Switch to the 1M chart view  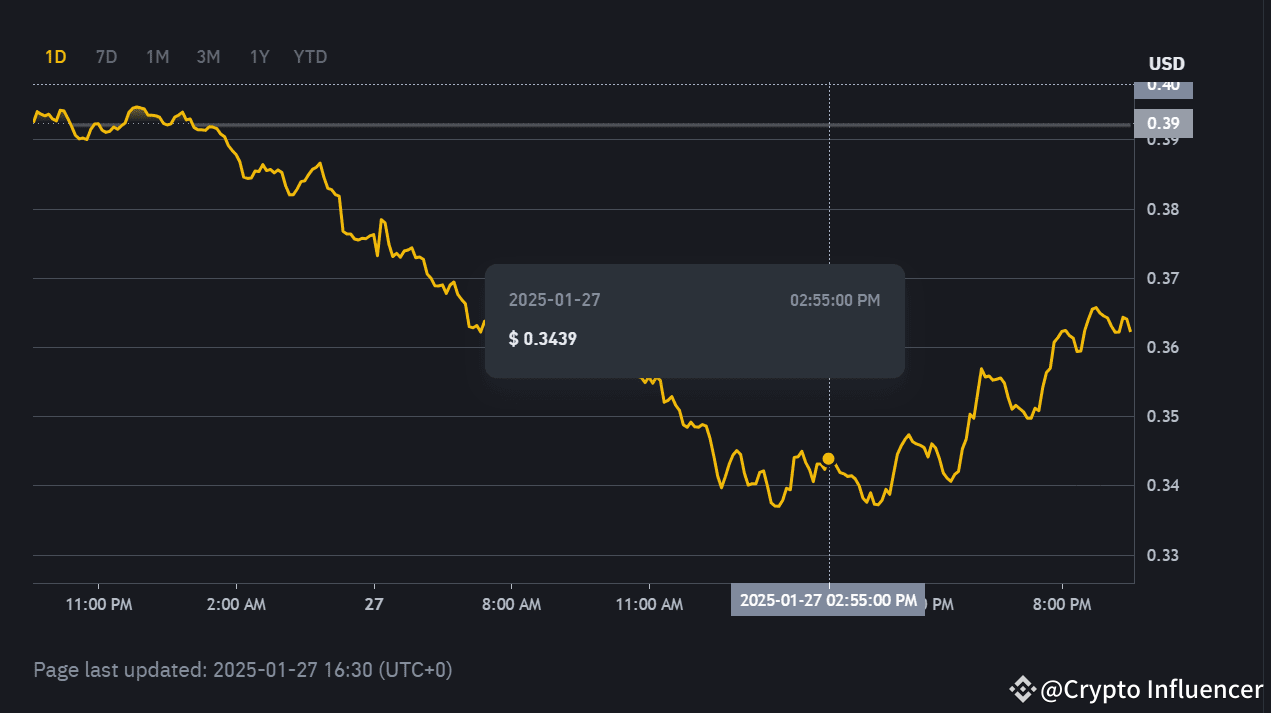157,57
